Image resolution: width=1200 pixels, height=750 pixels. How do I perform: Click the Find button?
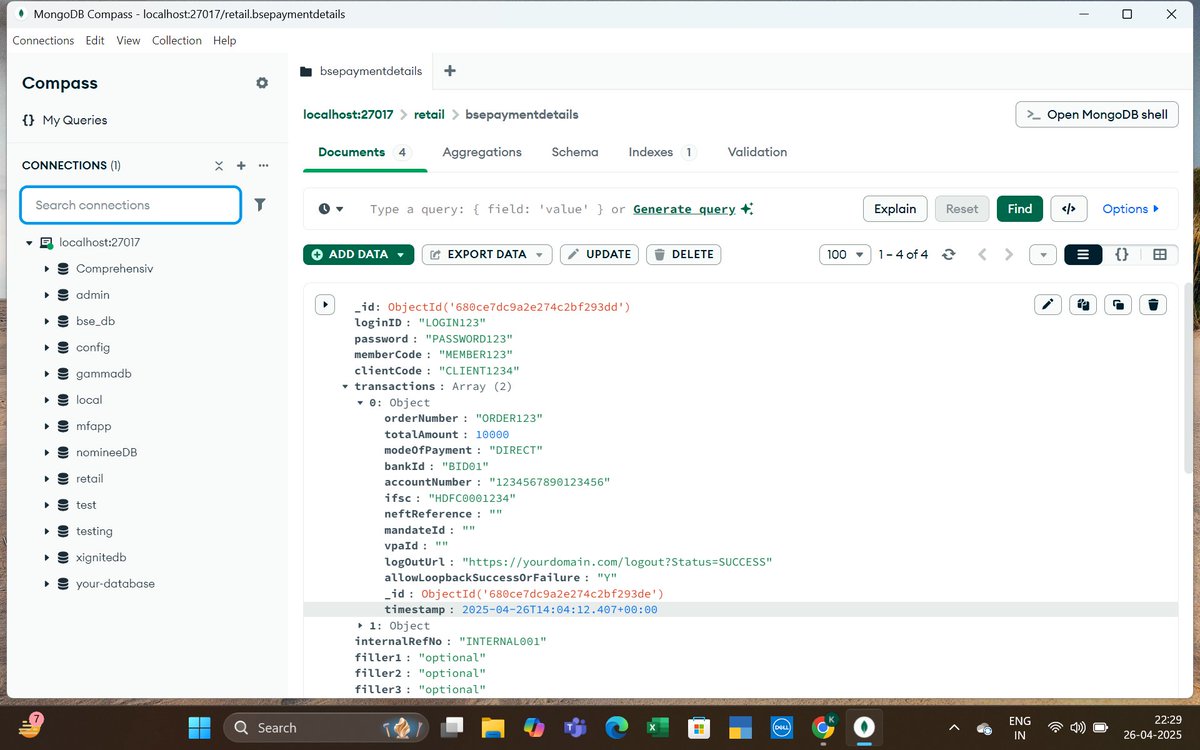(x=1020, y=209)
